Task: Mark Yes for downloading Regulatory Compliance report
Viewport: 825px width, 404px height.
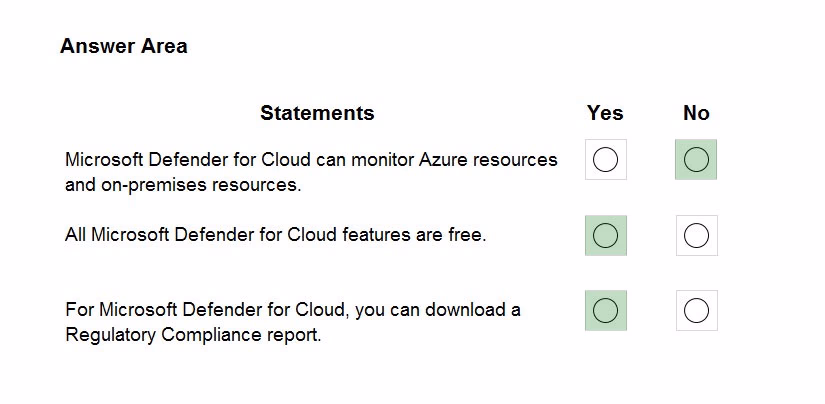Action: [606, 310]
